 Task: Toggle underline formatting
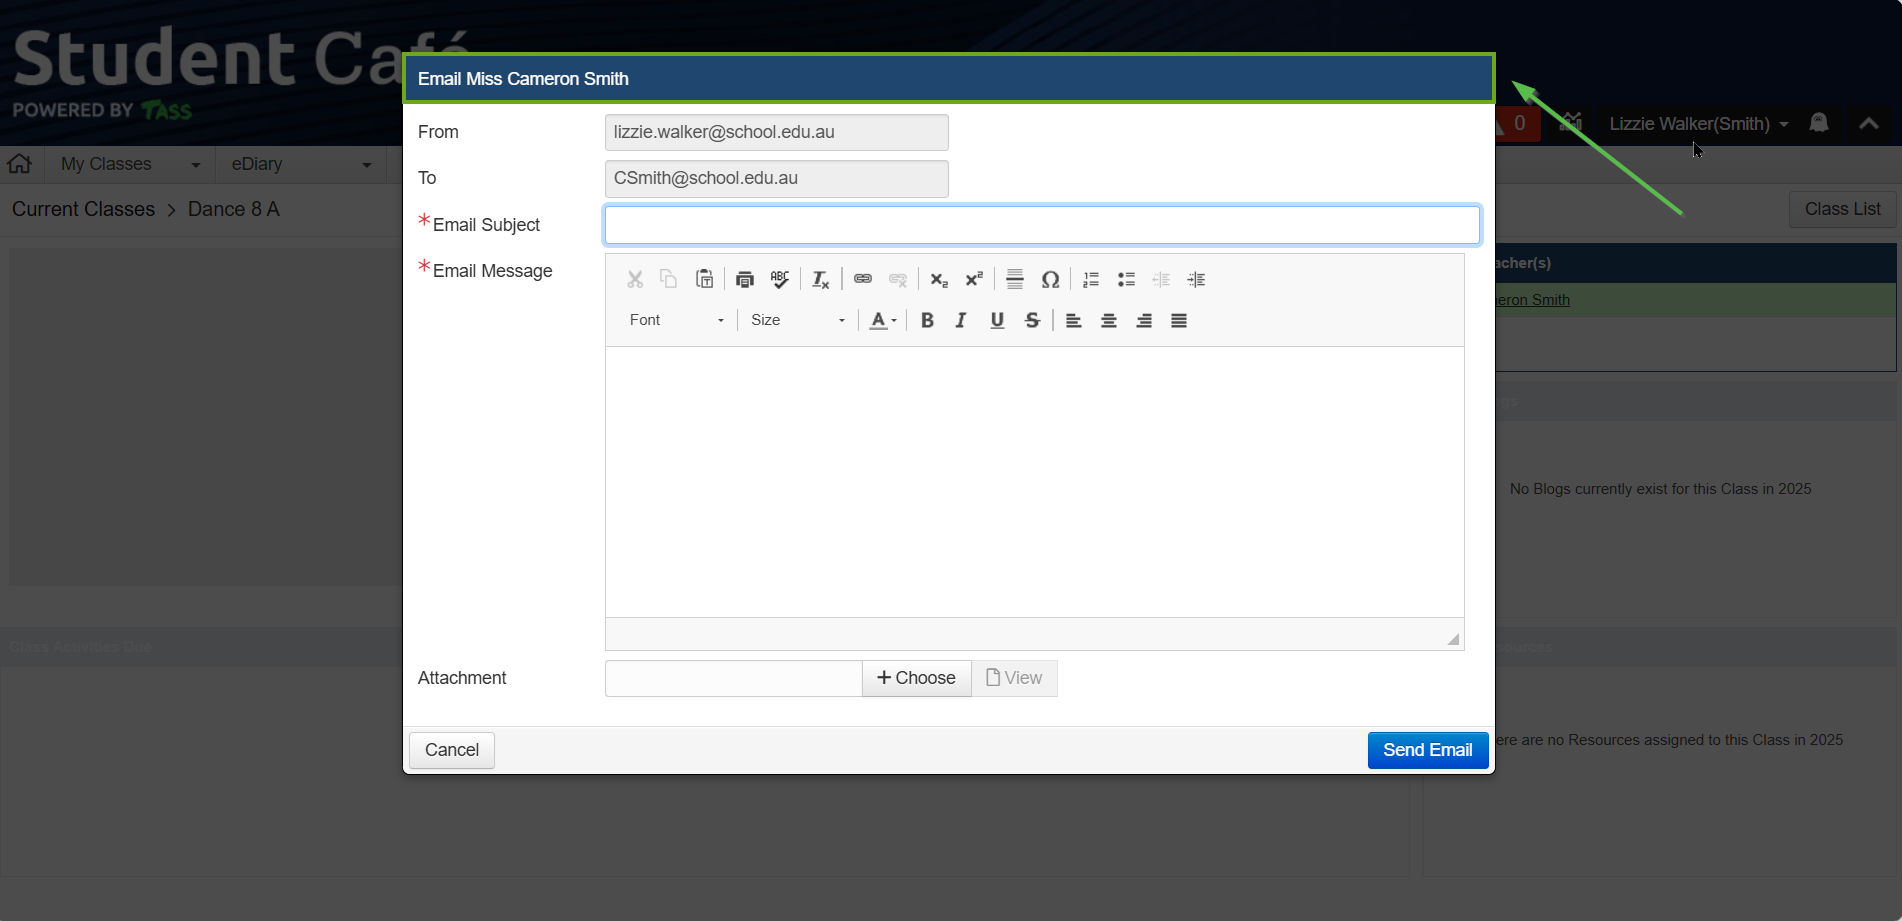tap(996, 321)
